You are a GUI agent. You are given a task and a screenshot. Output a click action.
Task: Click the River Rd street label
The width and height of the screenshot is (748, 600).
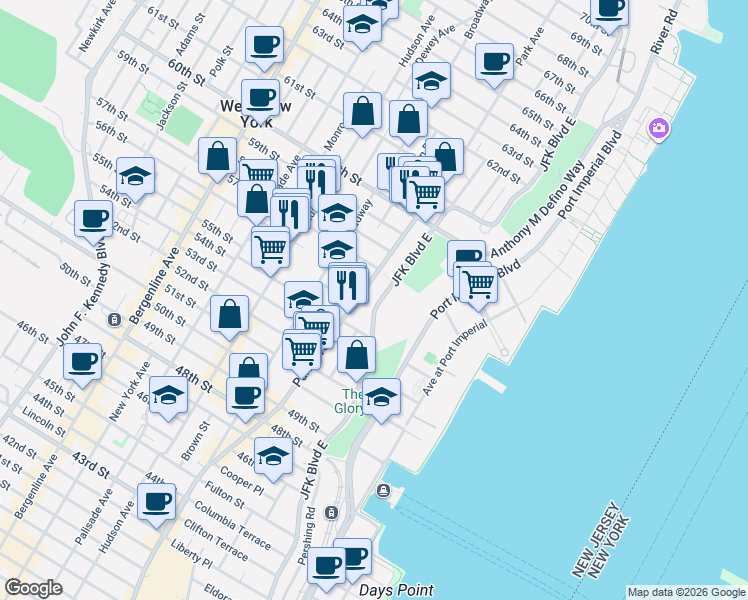click(x=665, y=31)
